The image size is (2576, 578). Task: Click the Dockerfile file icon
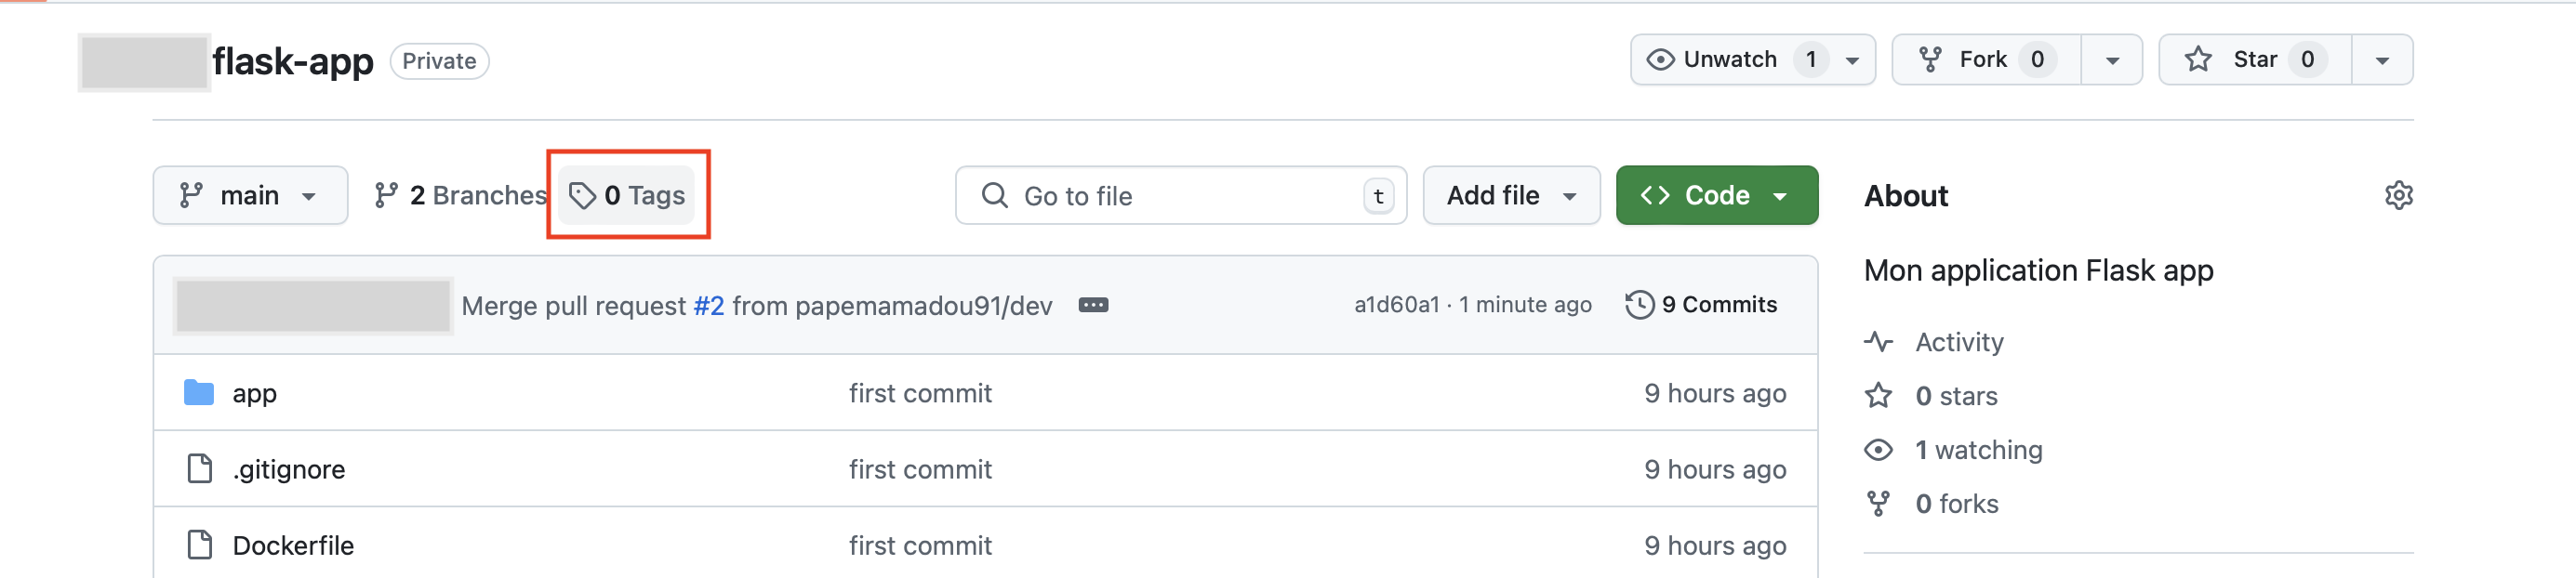click(200, 545)
